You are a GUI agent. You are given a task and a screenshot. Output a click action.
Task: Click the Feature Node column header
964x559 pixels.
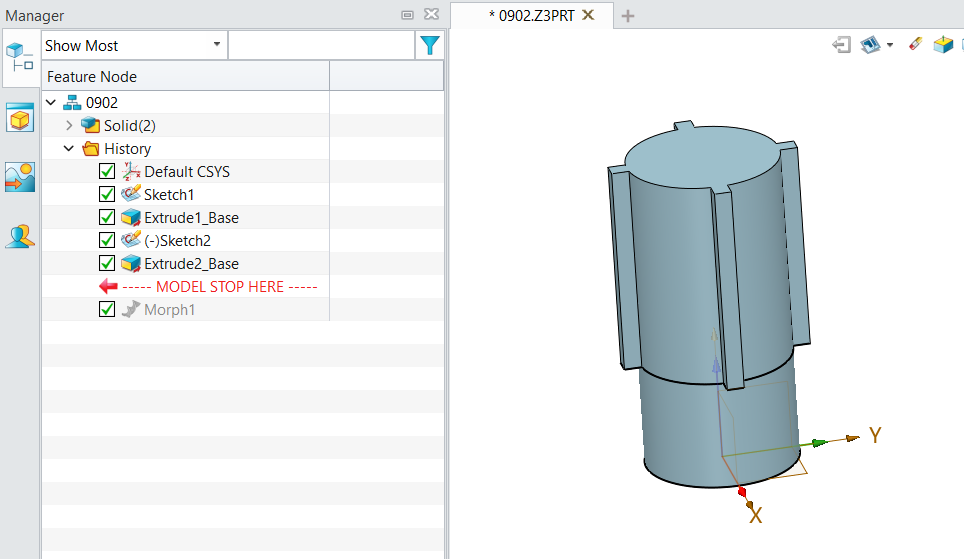[185, 77]
